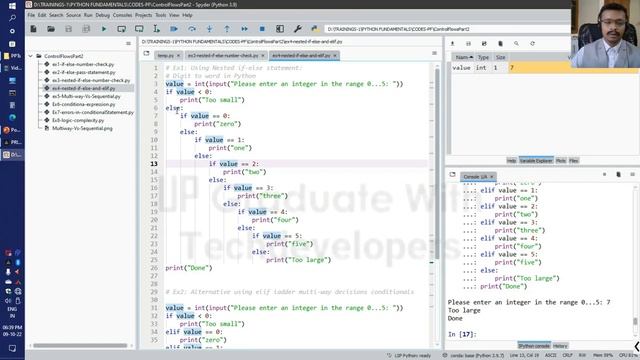
Task: Select the Variable Explorer pane tab
Action: point(536,161)
